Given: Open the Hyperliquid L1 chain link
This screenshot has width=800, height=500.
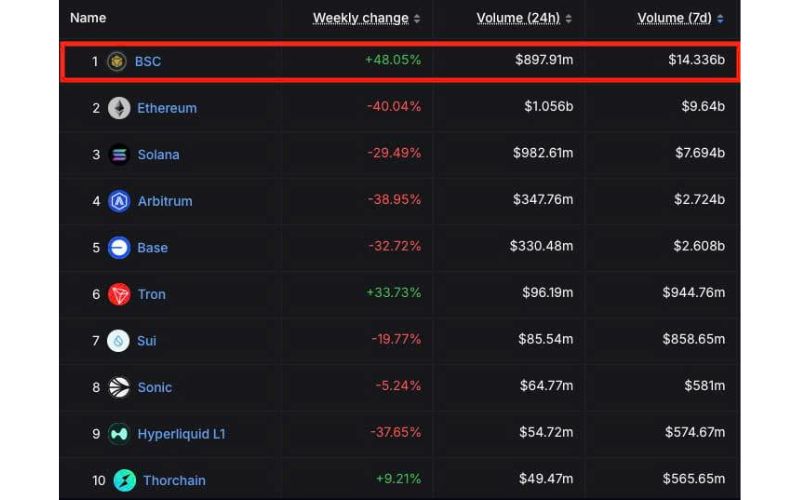Looking at the screenshot, I should point(183,434).
